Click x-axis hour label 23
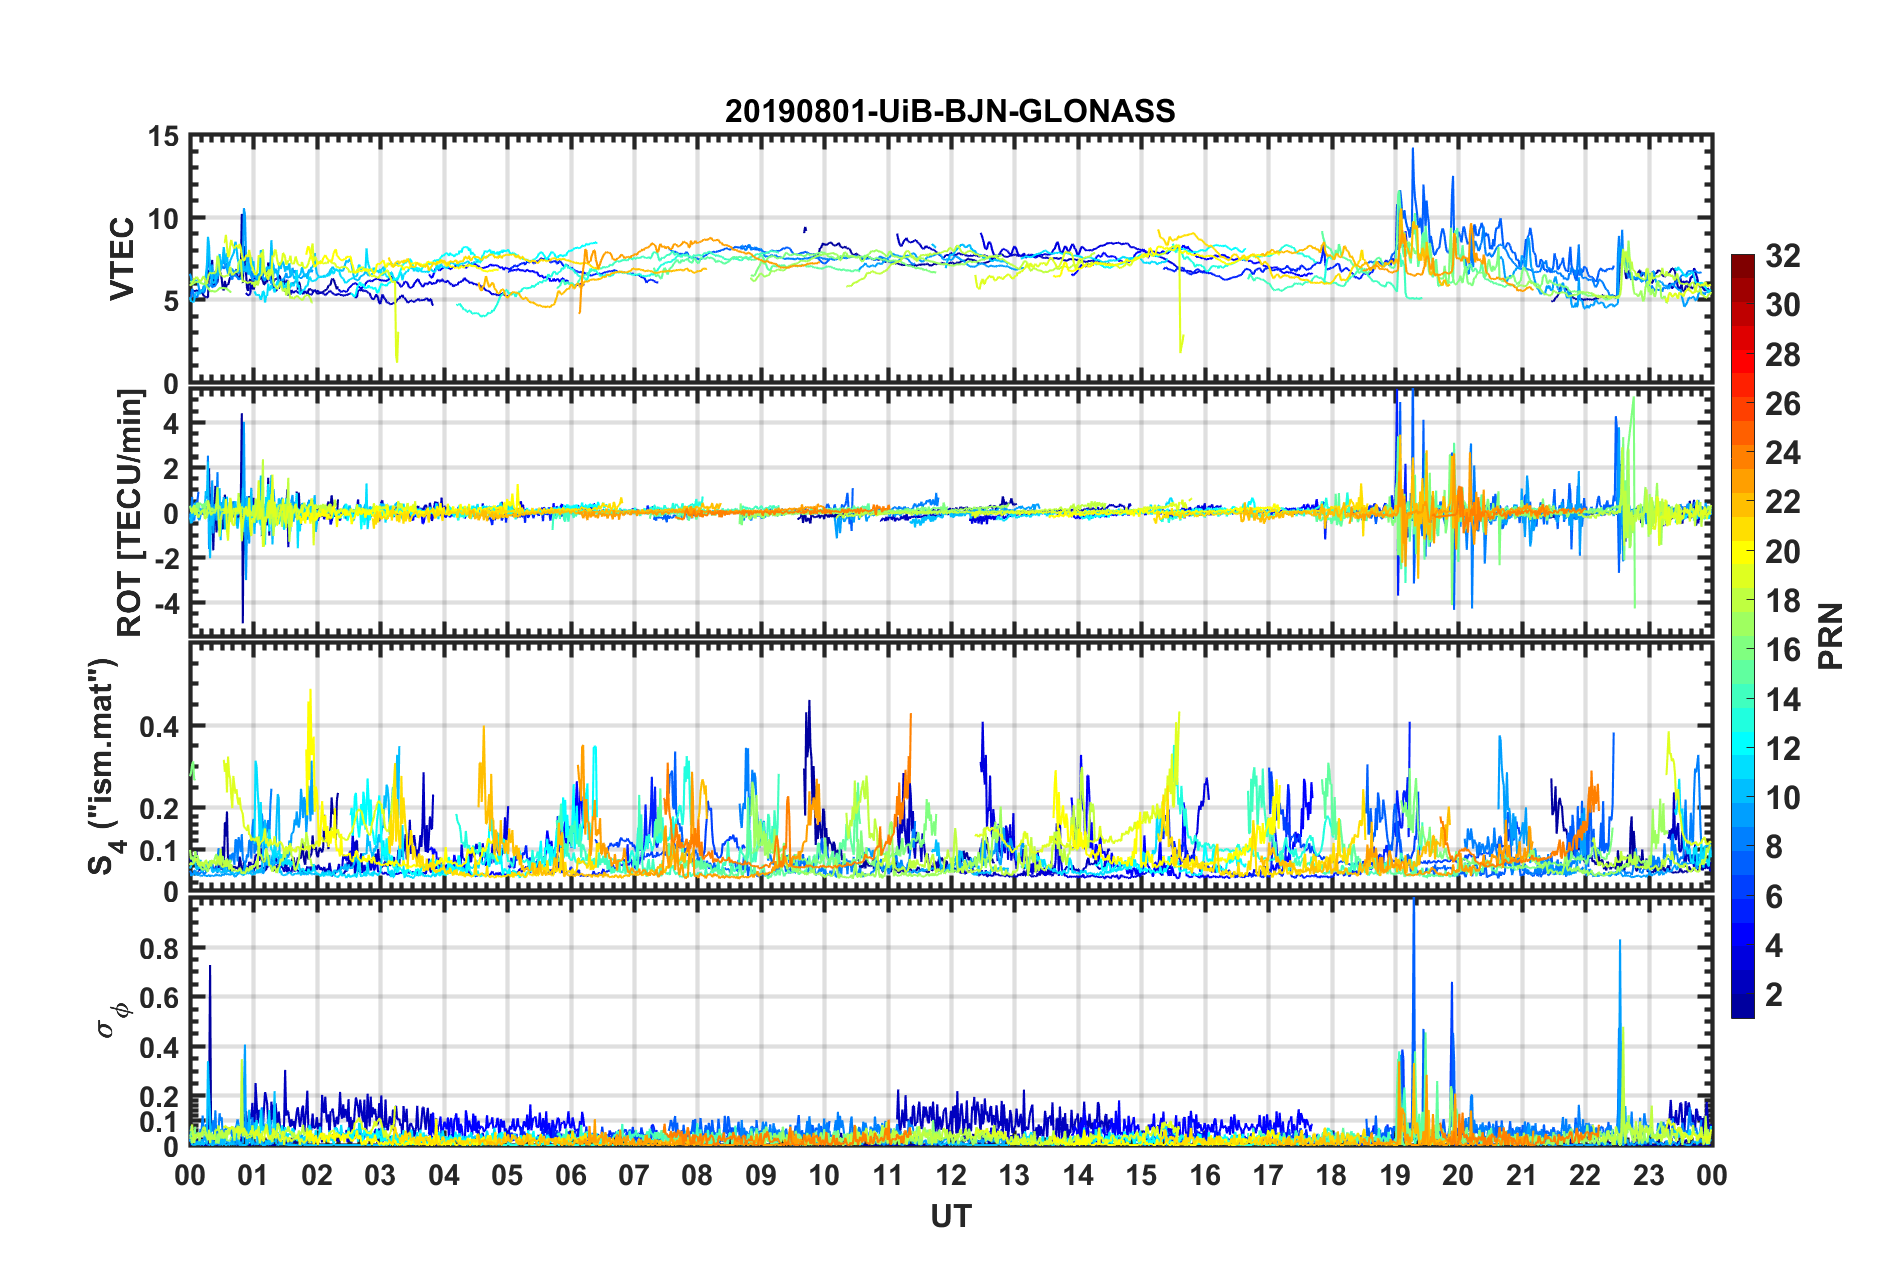 tap(1649, 1175)
